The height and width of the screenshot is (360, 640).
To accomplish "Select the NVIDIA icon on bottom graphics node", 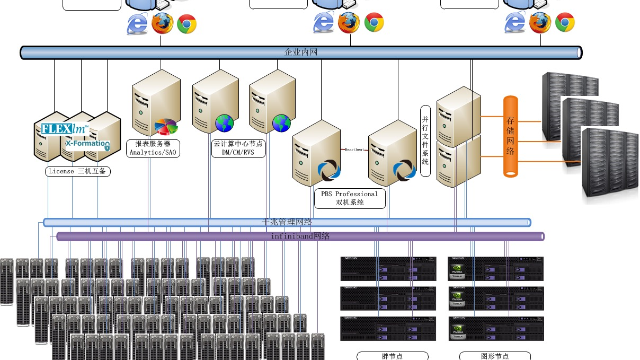I will coord(457,331).
